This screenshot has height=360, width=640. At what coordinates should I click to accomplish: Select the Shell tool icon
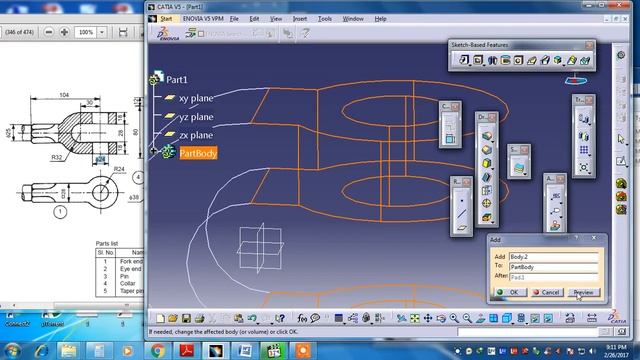[487, 177]
